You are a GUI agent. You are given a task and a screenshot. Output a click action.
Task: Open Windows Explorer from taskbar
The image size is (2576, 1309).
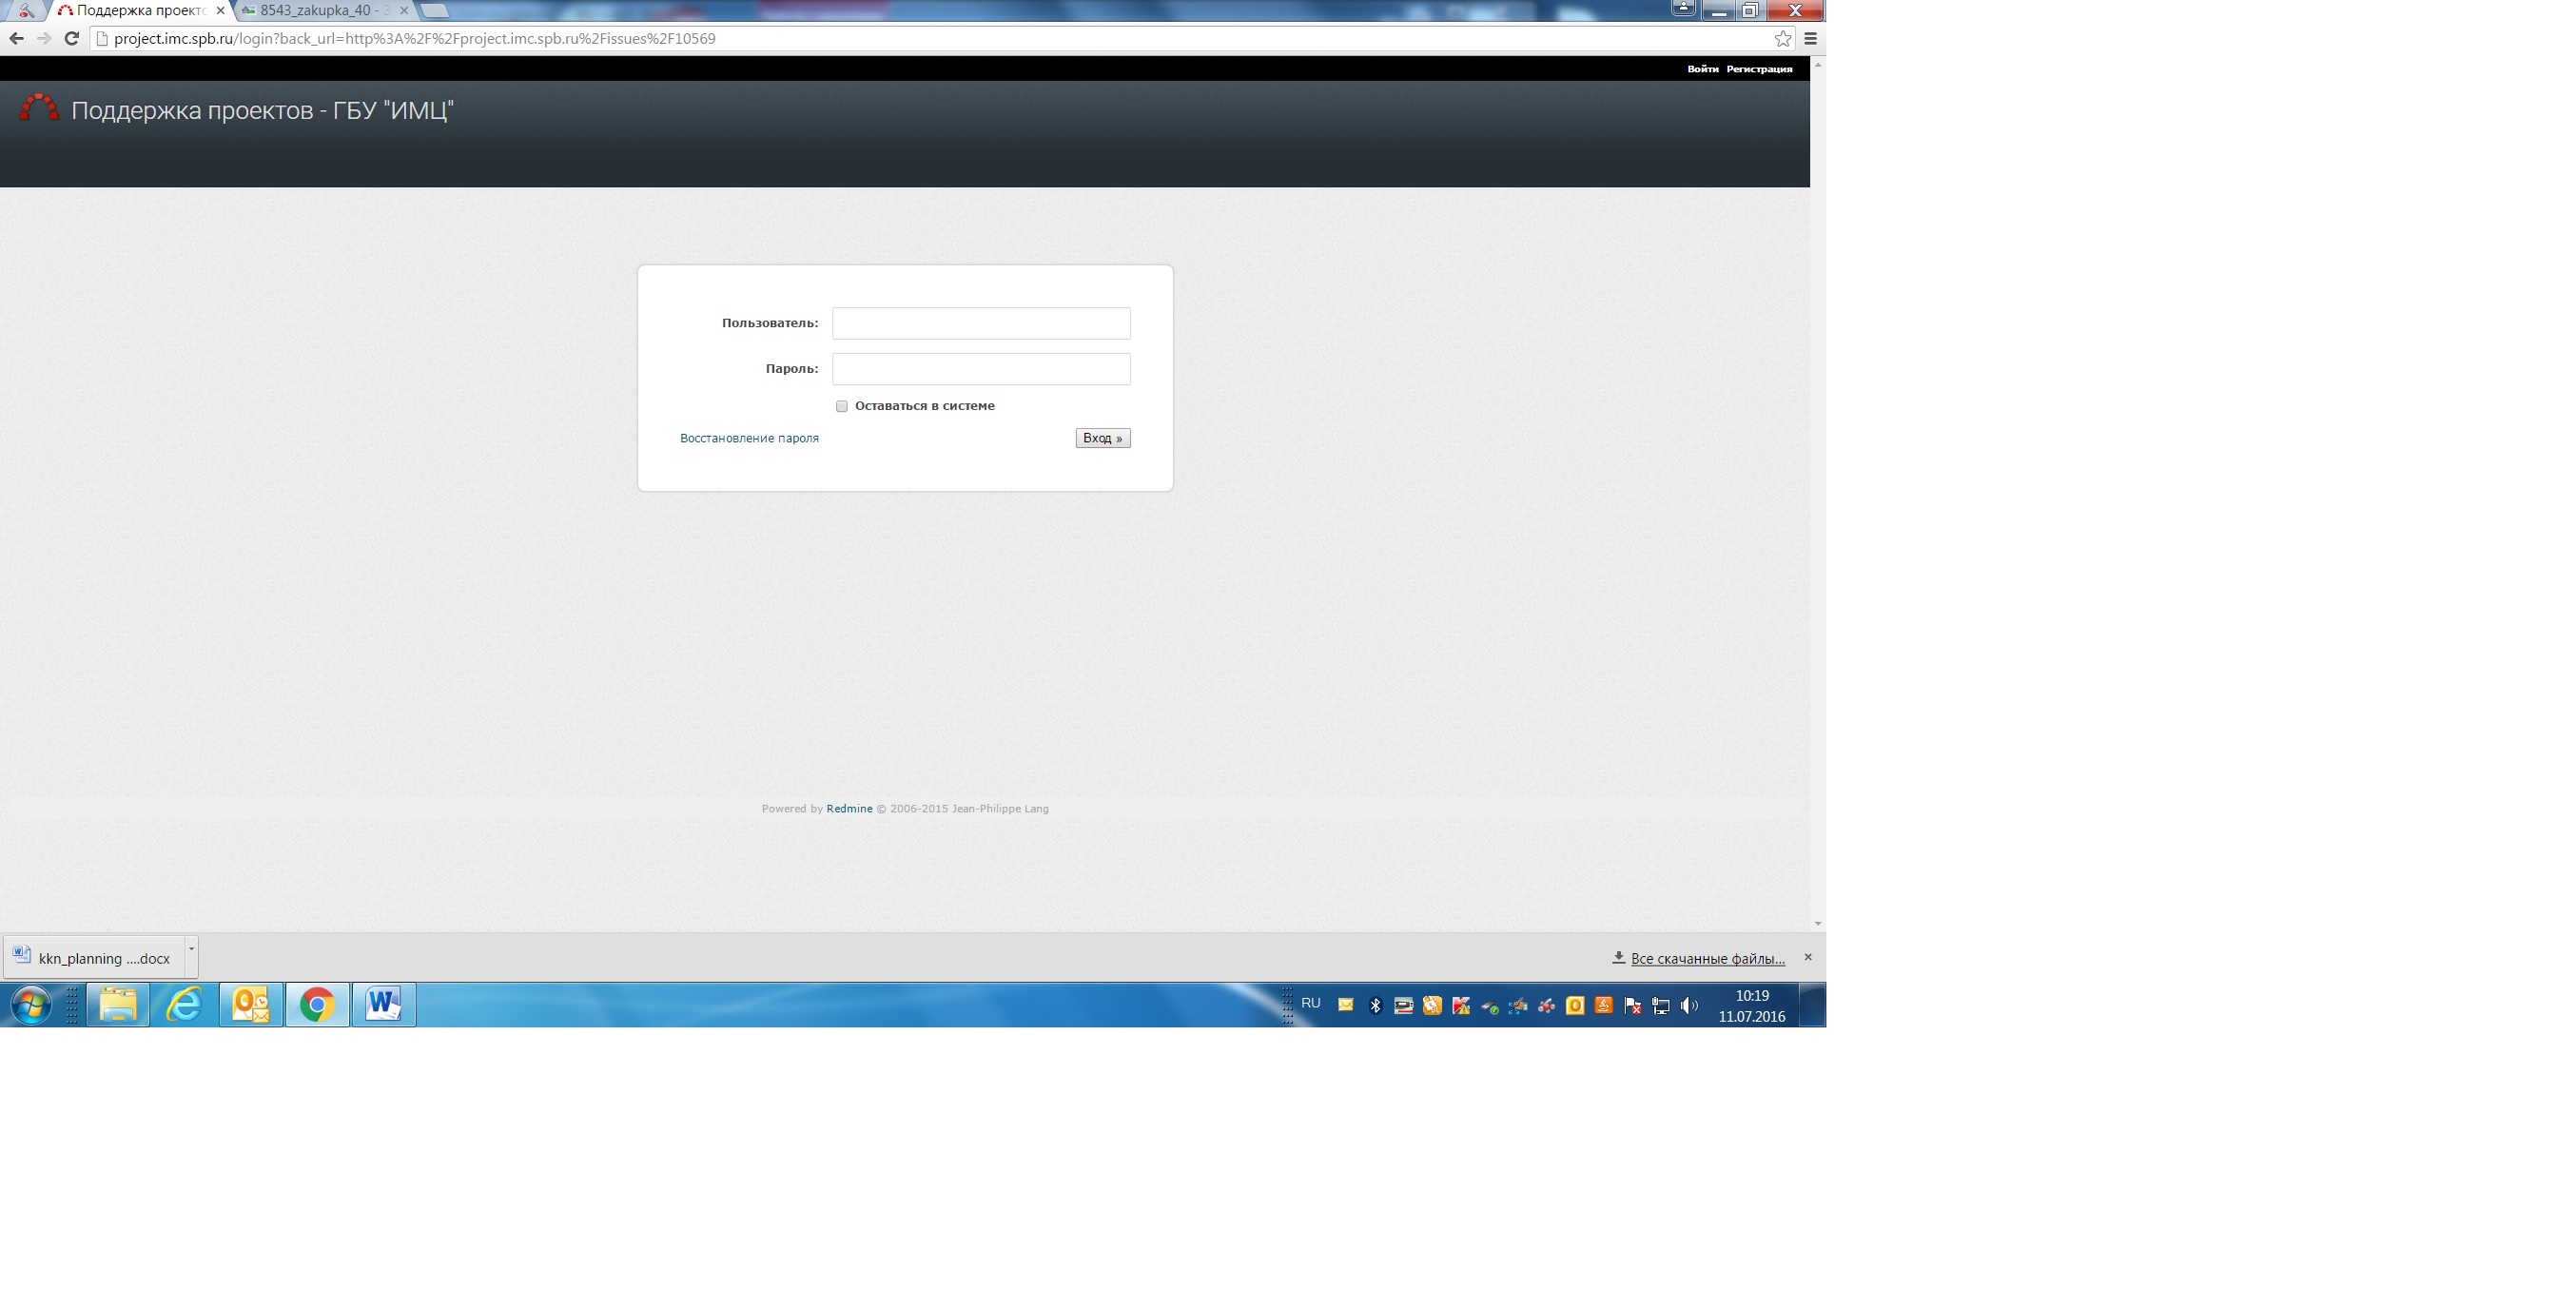click(118, 1004)
